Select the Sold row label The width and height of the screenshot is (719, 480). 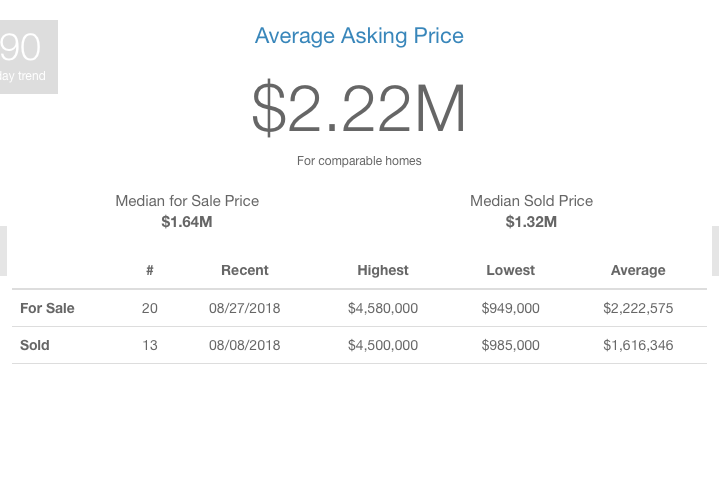coord(35,345)
